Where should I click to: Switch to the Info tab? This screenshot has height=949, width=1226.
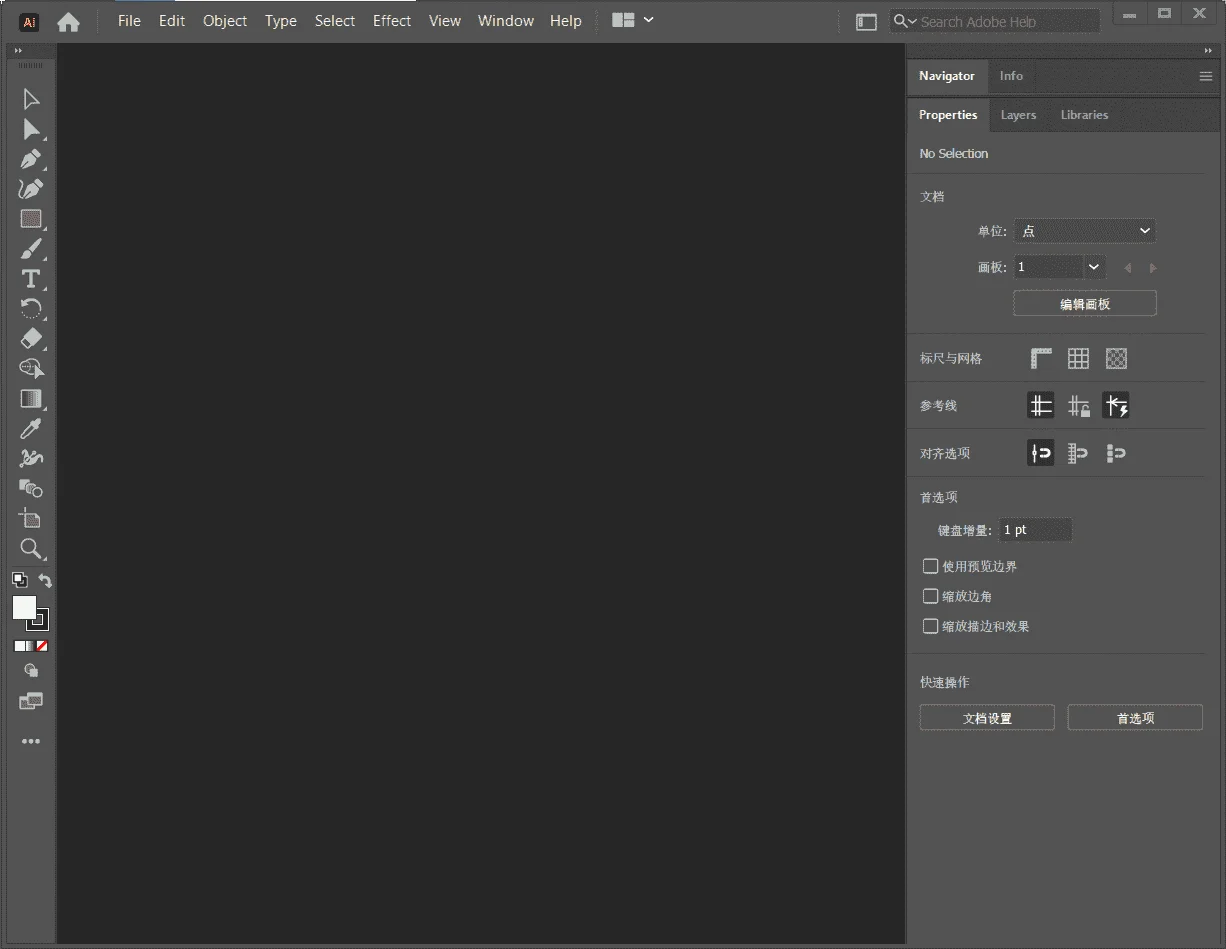point(1011,76)
